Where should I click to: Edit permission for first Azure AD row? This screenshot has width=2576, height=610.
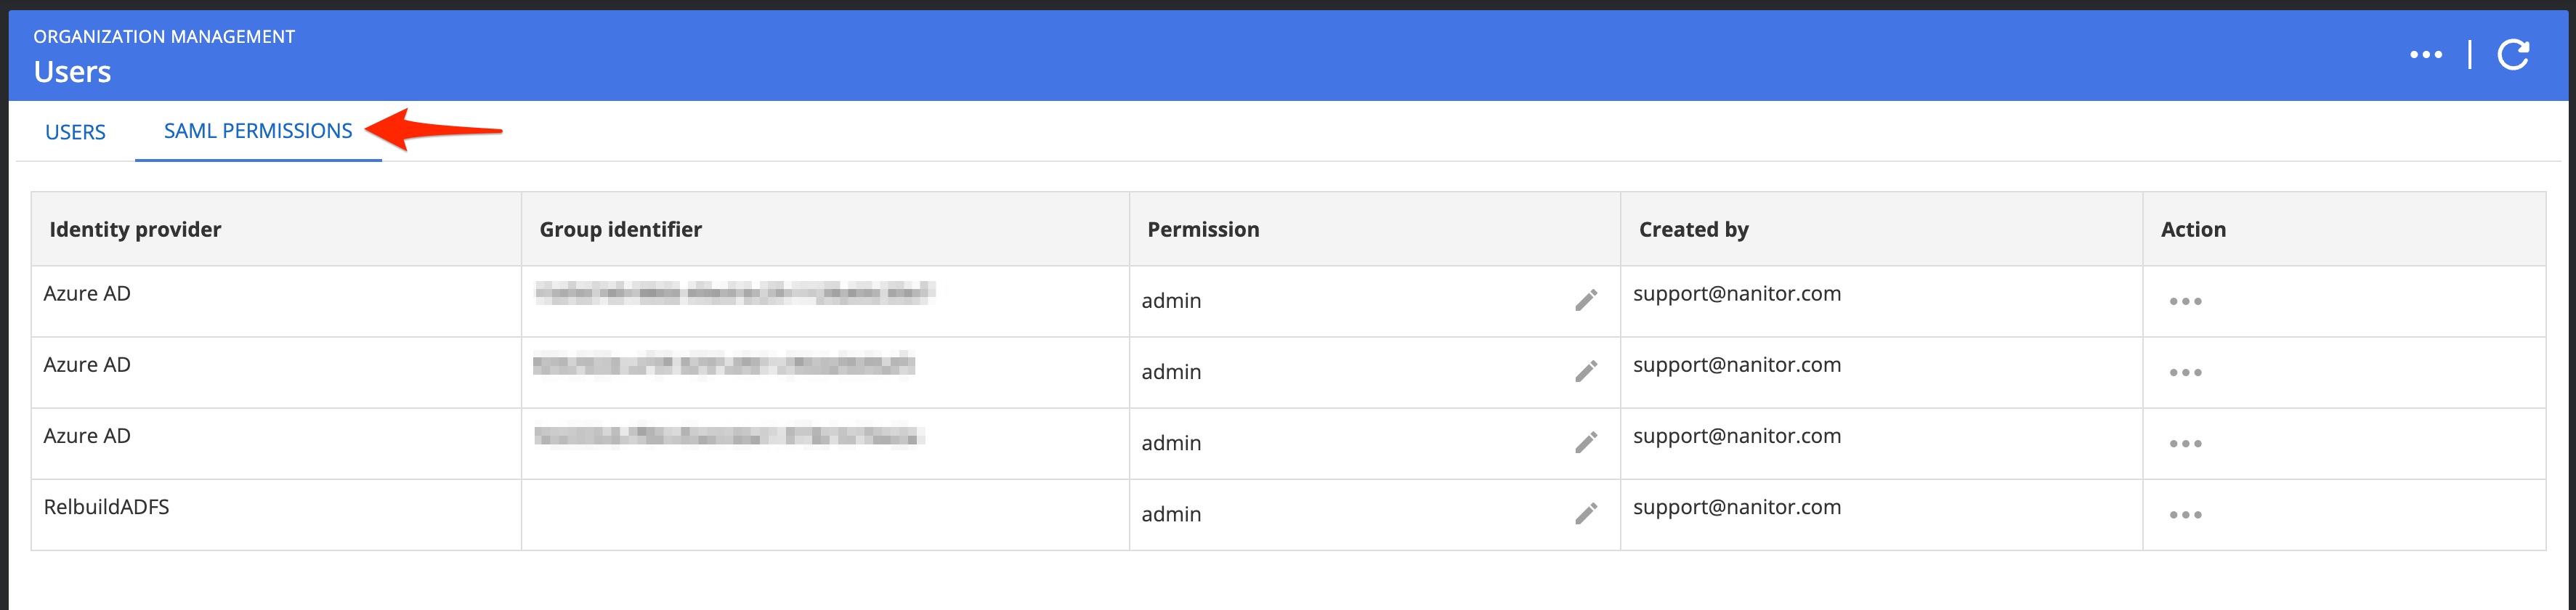click(1586, 300)
